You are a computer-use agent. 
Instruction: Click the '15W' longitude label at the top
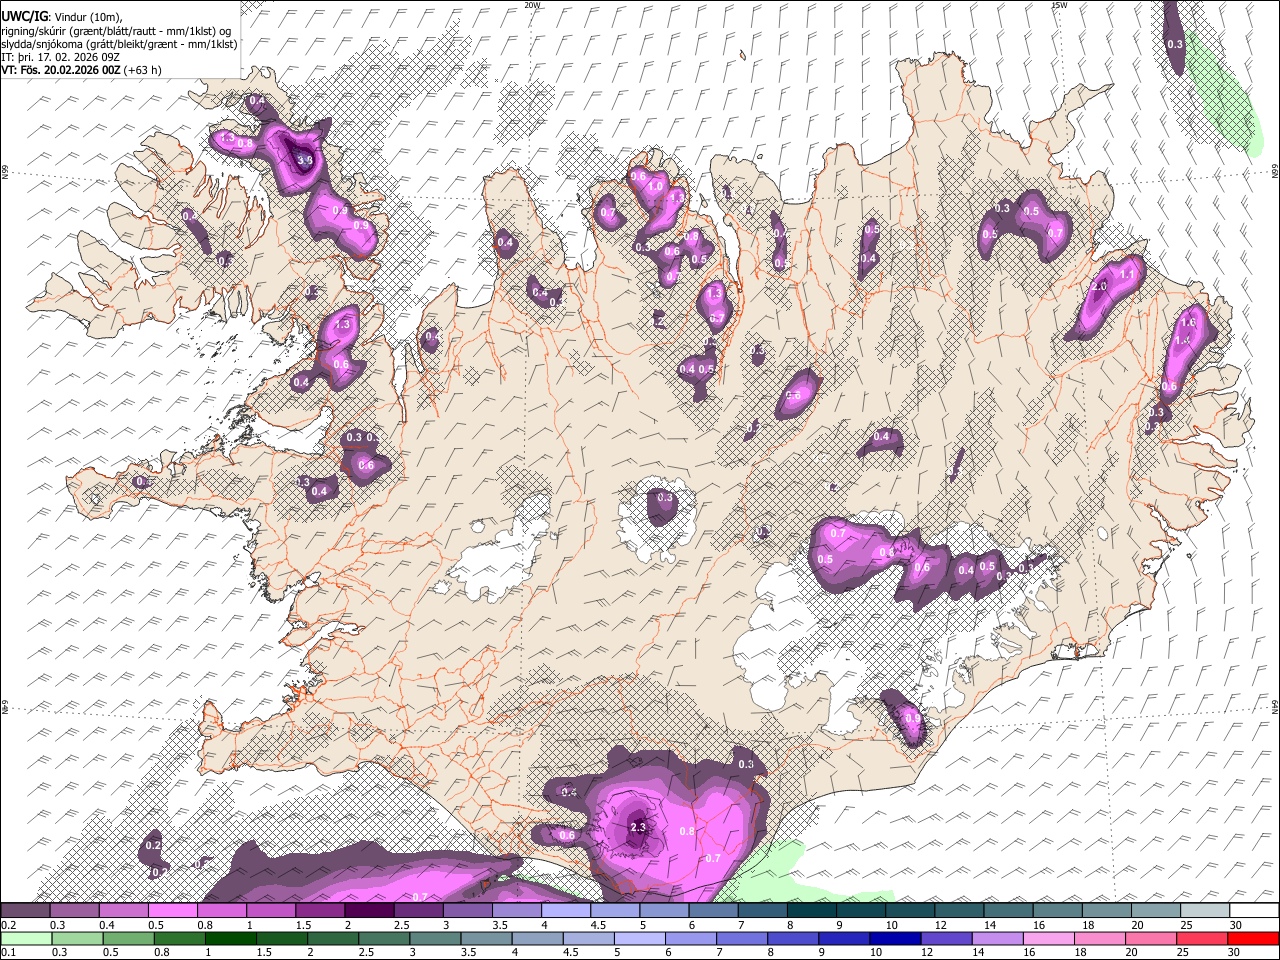coord(1059,5)
